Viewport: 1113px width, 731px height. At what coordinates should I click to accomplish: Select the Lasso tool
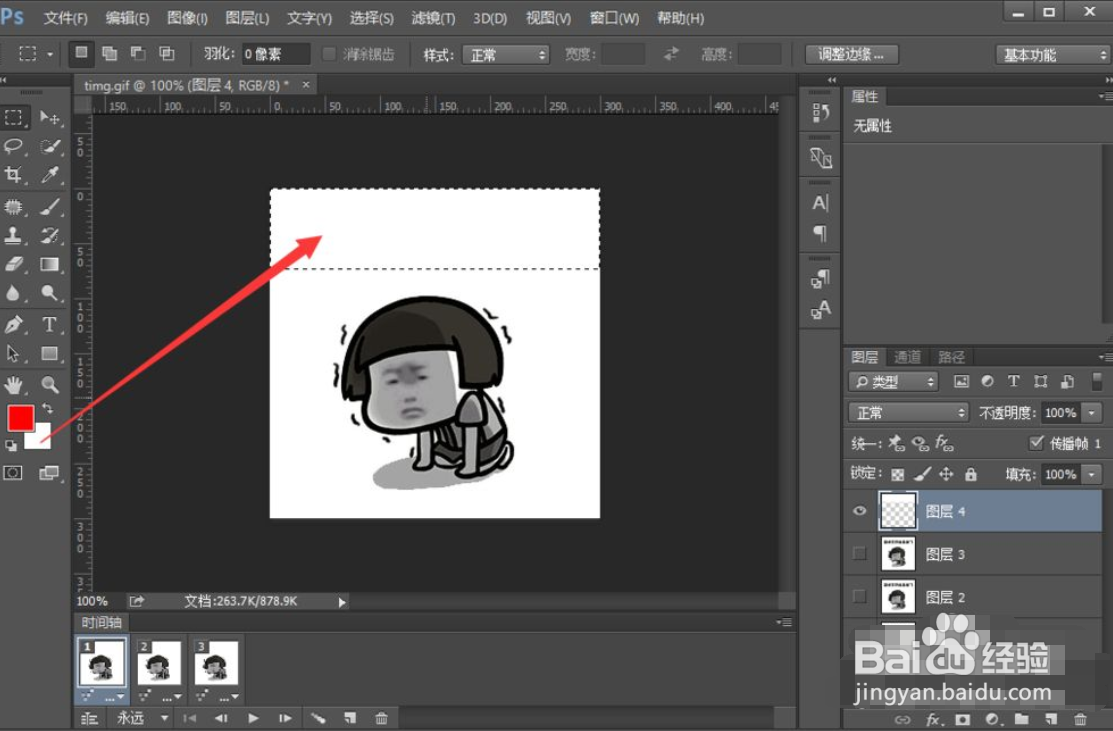tap(14, 146)
